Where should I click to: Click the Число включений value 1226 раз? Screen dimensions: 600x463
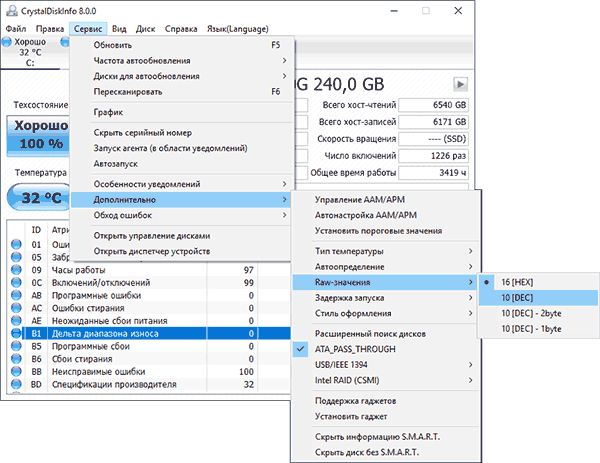(433, 156)
